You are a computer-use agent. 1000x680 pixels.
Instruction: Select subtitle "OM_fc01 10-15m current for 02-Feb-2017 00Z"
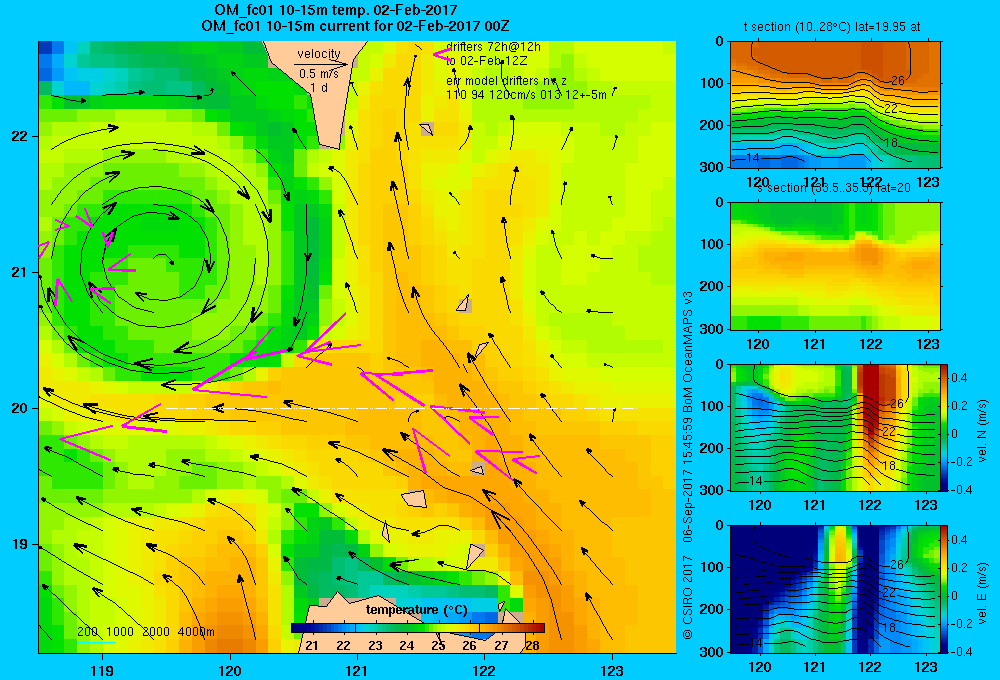pyautogui.click(x=355, y=26)
